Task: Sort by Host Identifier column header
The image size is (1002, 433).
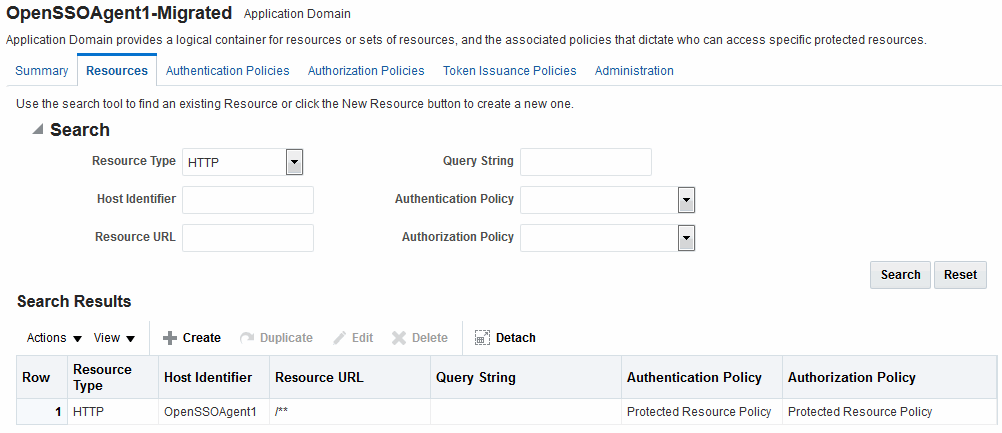Action: 214,377
